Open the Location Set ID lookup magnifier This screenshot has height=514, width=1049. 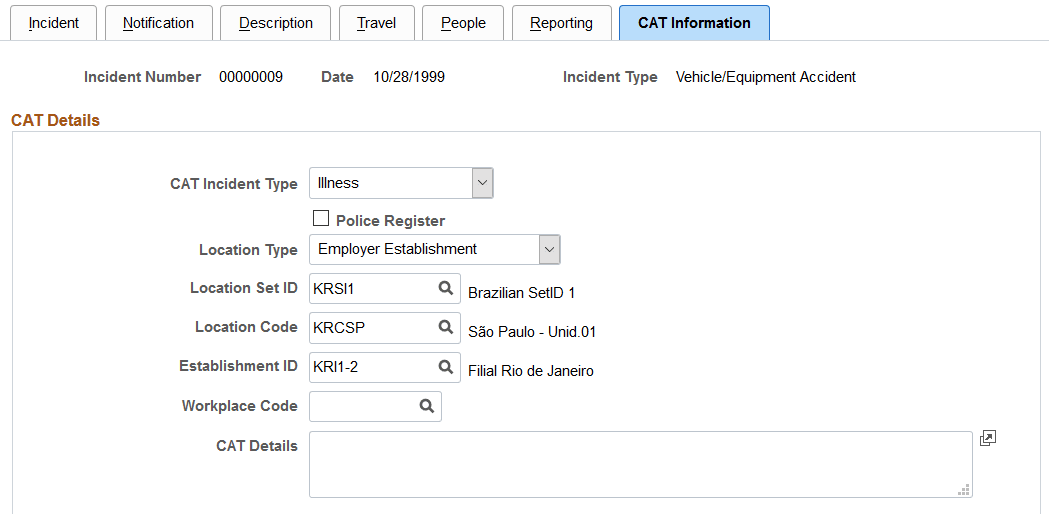tap(446, 288)
